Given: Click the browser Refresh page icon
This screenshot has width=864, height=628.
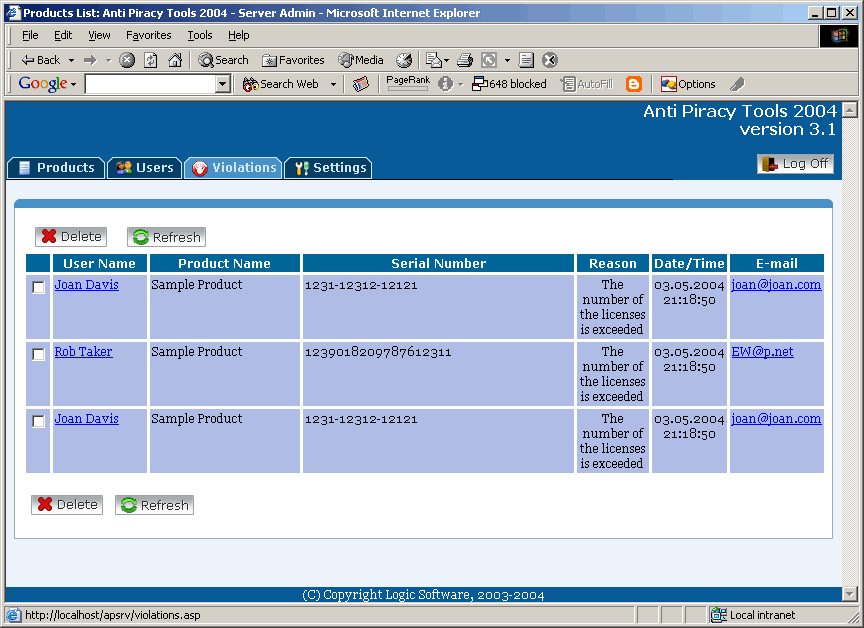Looking at the screenshot, I should (151, 60).
